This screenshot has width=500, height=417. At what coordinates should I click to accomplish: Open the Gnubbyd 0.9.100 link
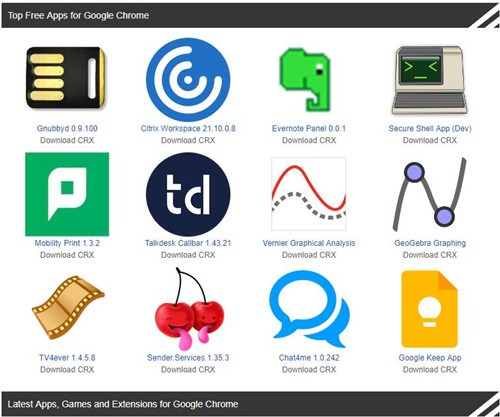67,128
